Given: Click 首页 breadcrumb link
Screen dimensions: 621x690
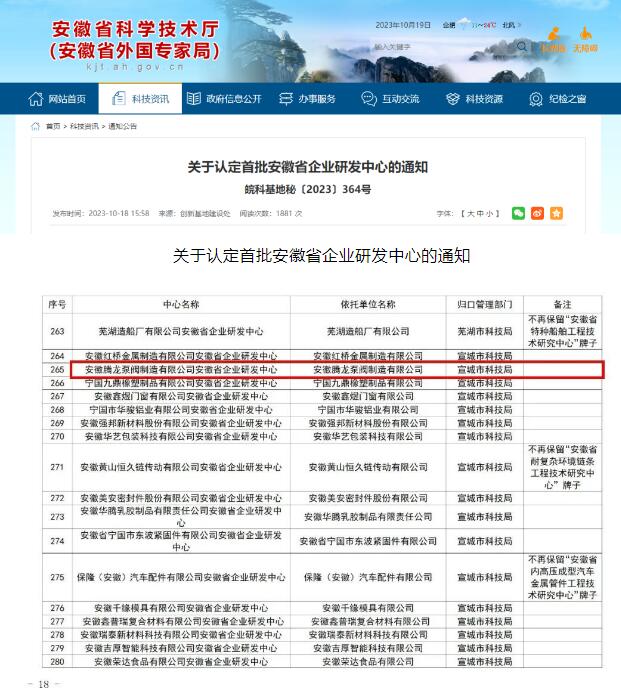Looking at the screenshot, I should click(53, 126).
